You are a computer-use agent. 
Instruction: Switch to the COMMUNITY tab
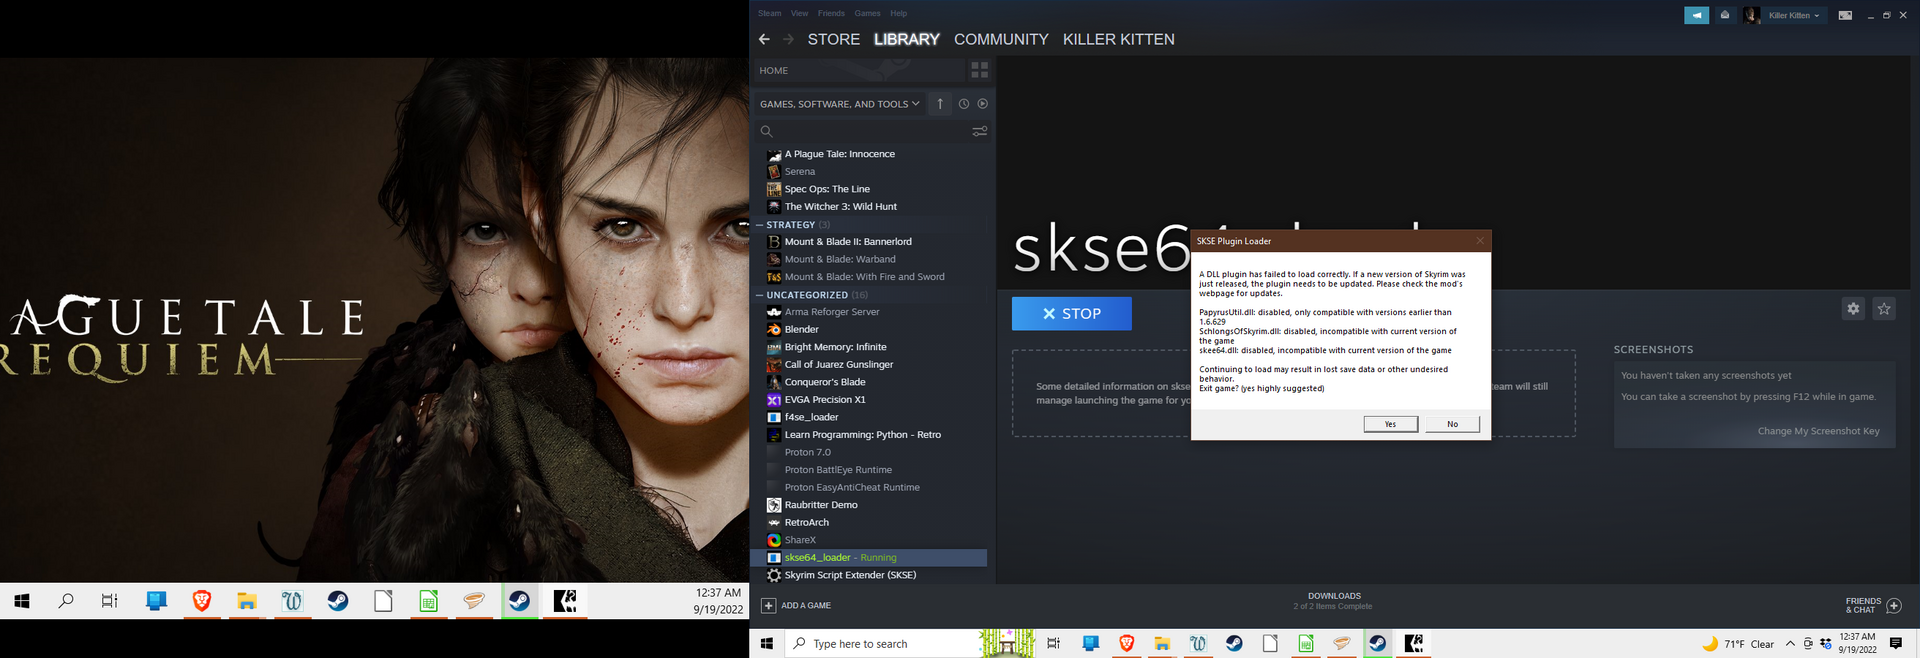click(x=1001, y=39)
